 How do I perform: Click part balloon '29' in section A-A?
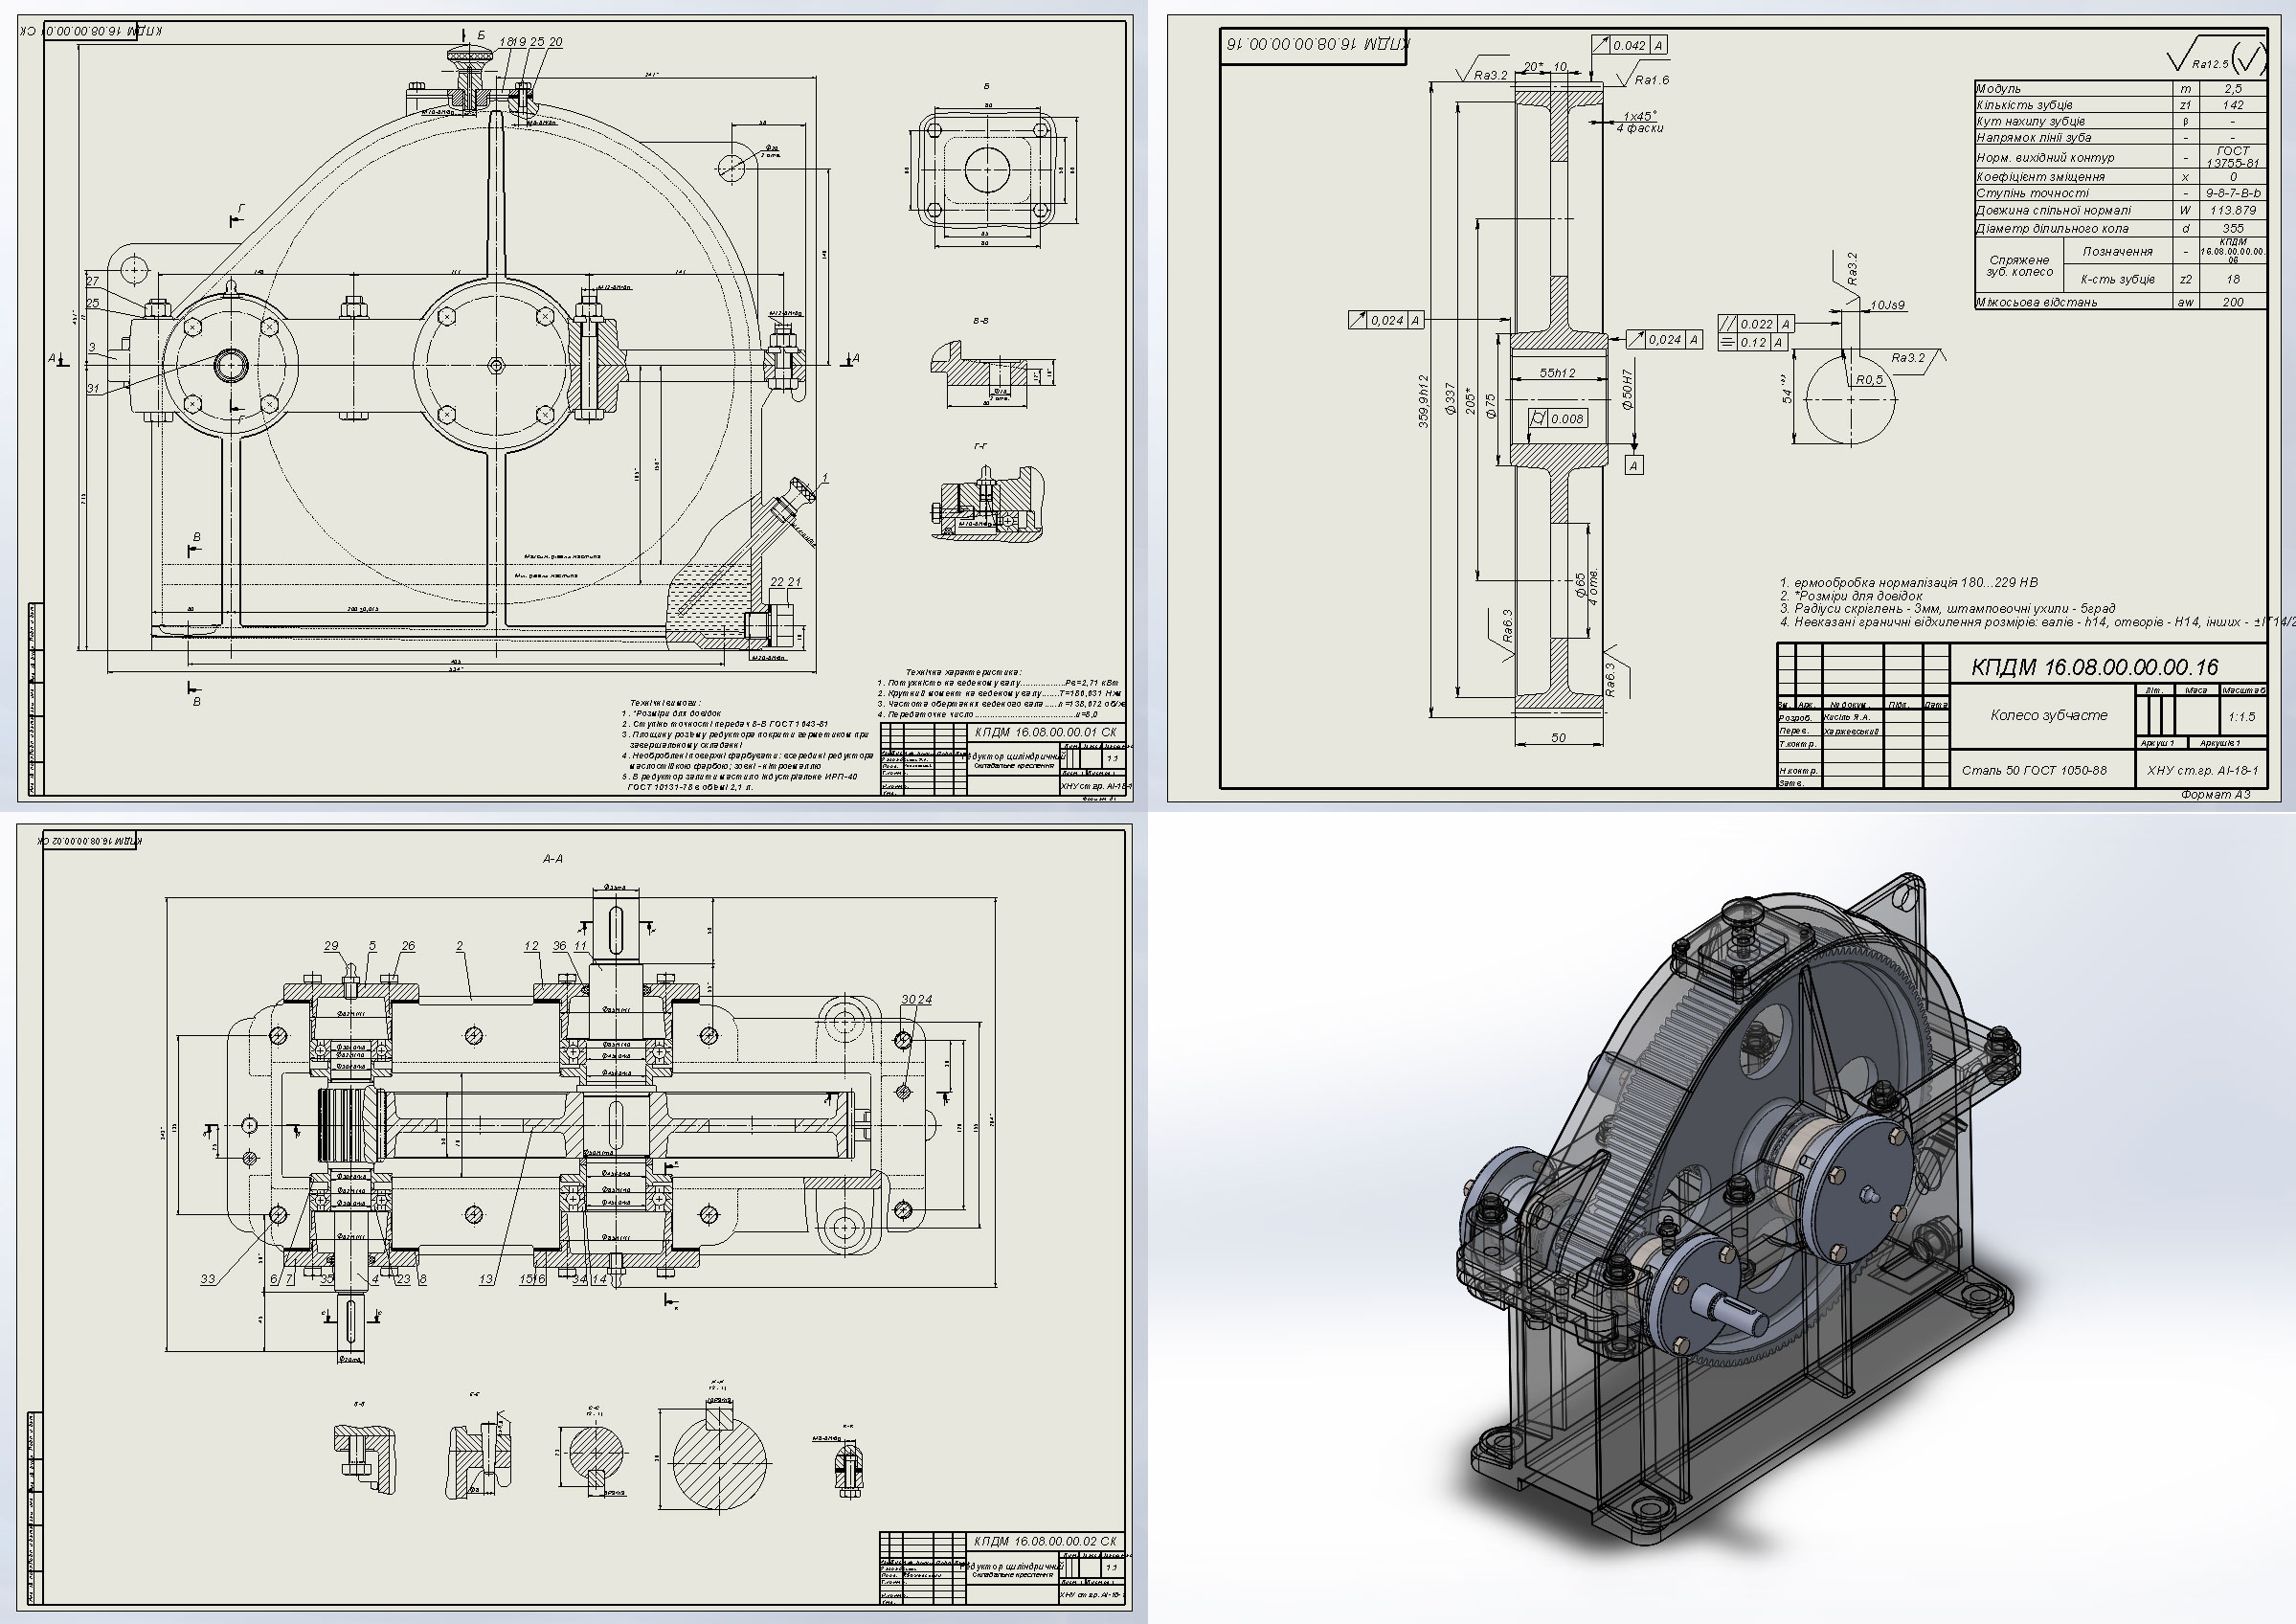pyautogui.click(x=331, y=945)
